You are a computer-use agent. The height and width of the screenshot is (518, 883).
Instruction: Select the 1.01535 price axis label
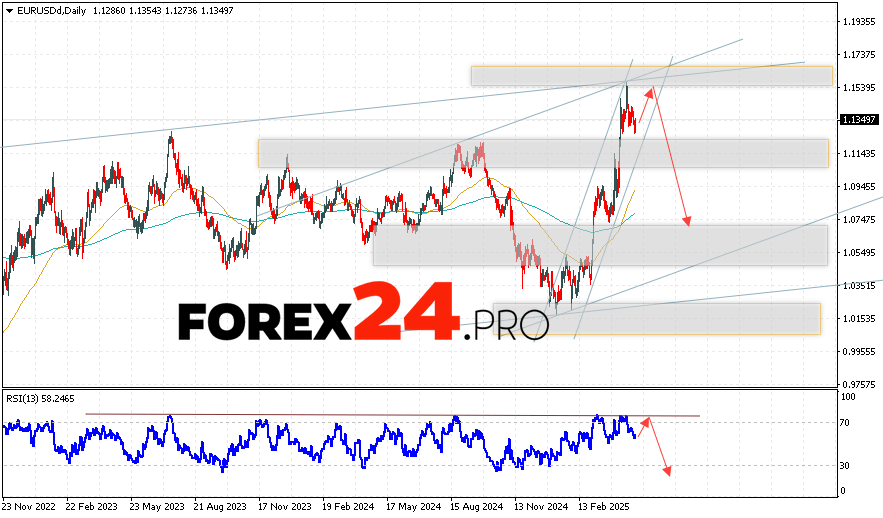(x=859, y=319)
